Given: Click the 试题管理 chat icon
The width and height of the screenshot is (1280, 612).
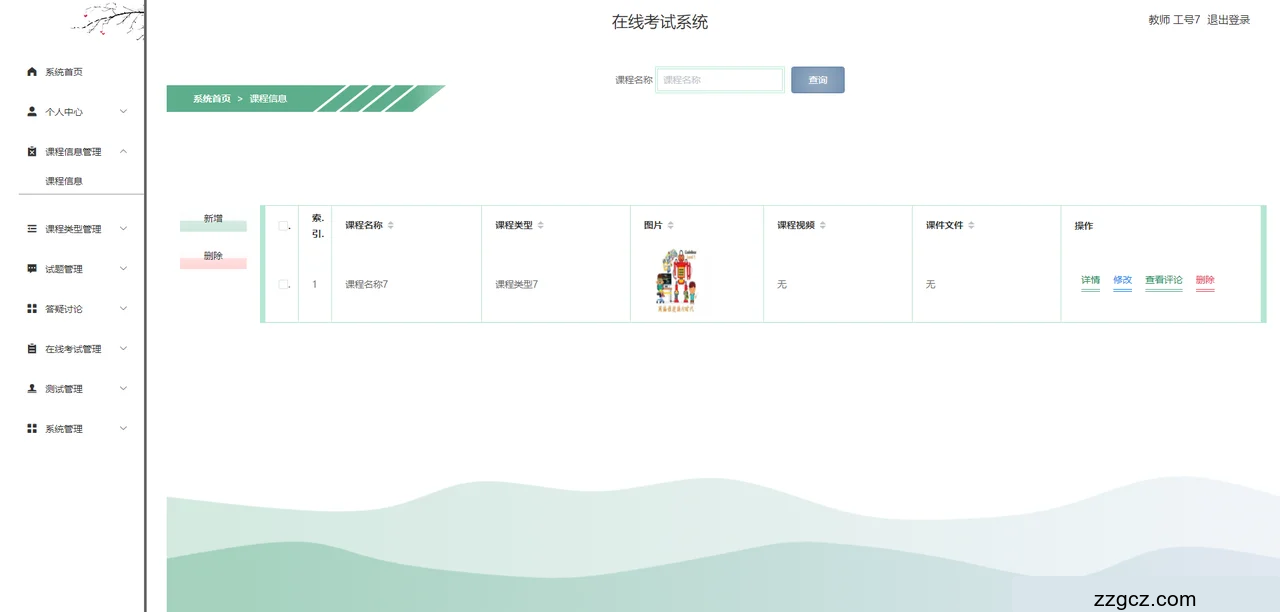Looking at the screenshot, I should click(32, 269).
